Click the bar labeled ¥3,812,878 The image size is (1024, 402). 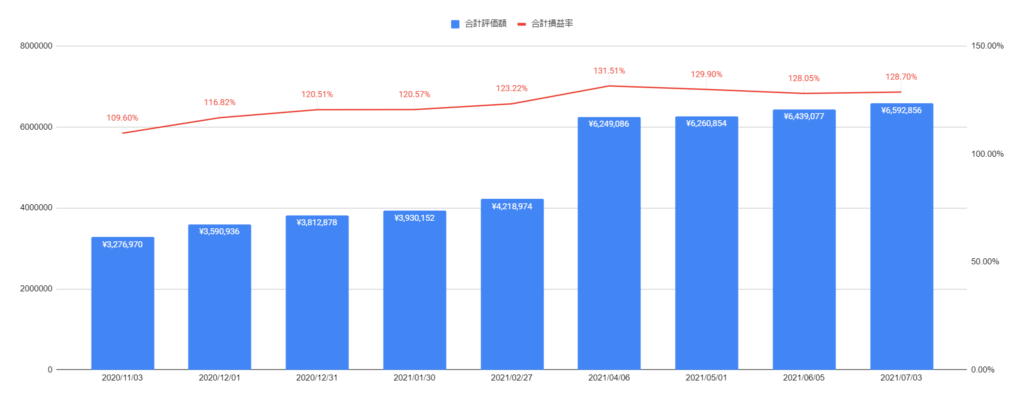317,292
